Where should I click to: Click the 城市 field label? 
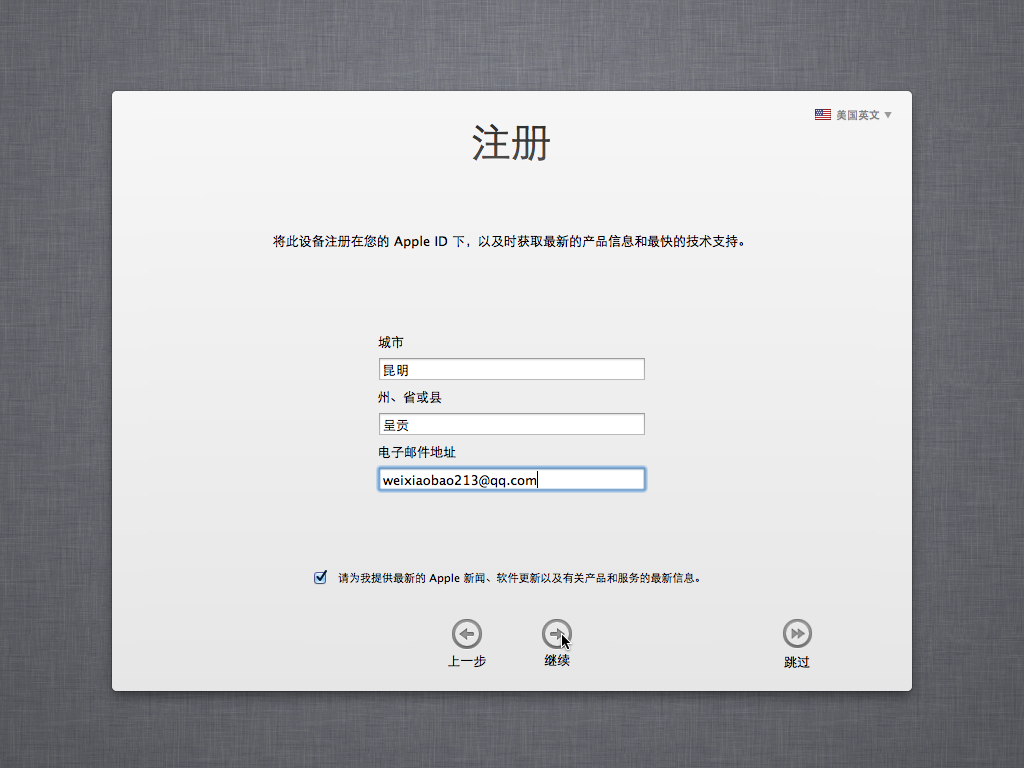391,343
